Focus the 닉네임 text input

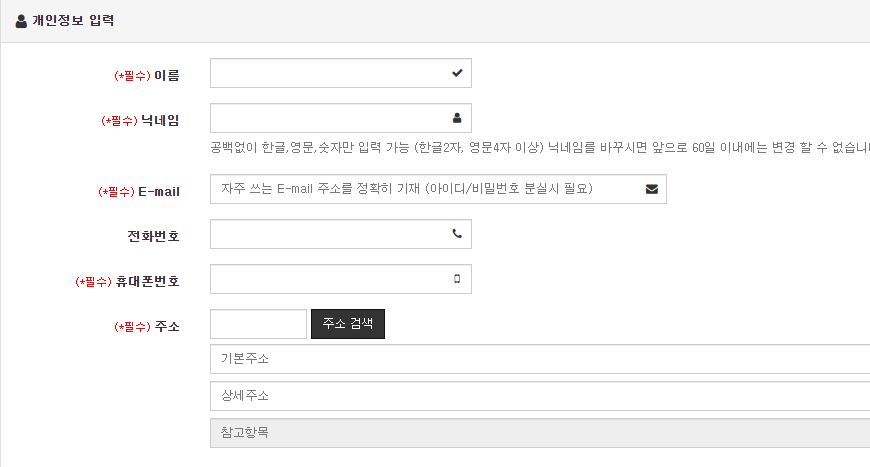tap(328, 118)
